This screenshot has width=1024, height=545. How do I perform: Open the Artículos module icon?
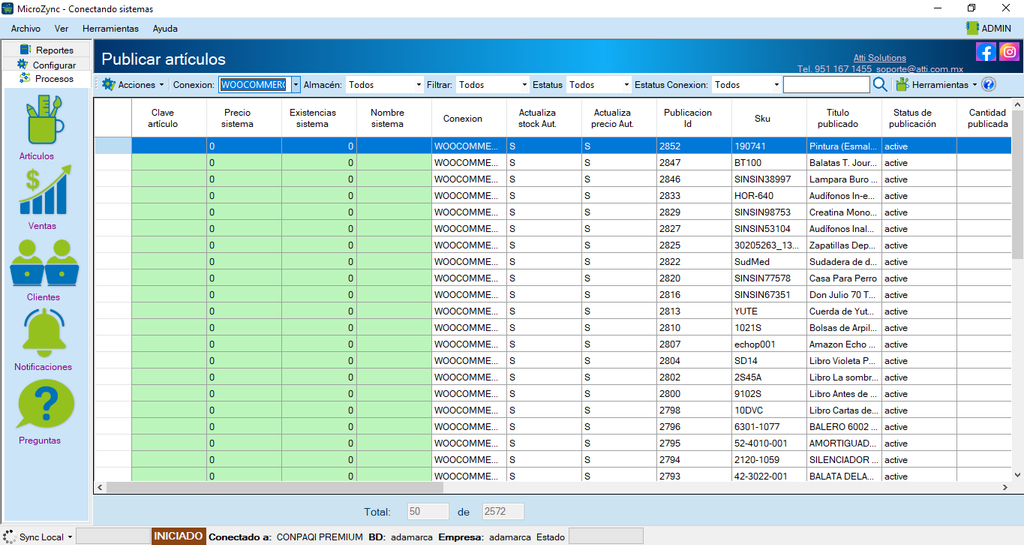tap(44, 119)
